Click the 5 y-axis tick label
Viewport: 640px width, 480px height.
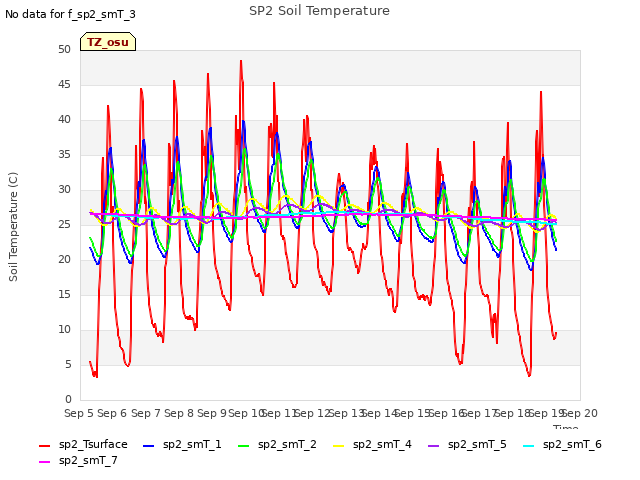point(68,364)
